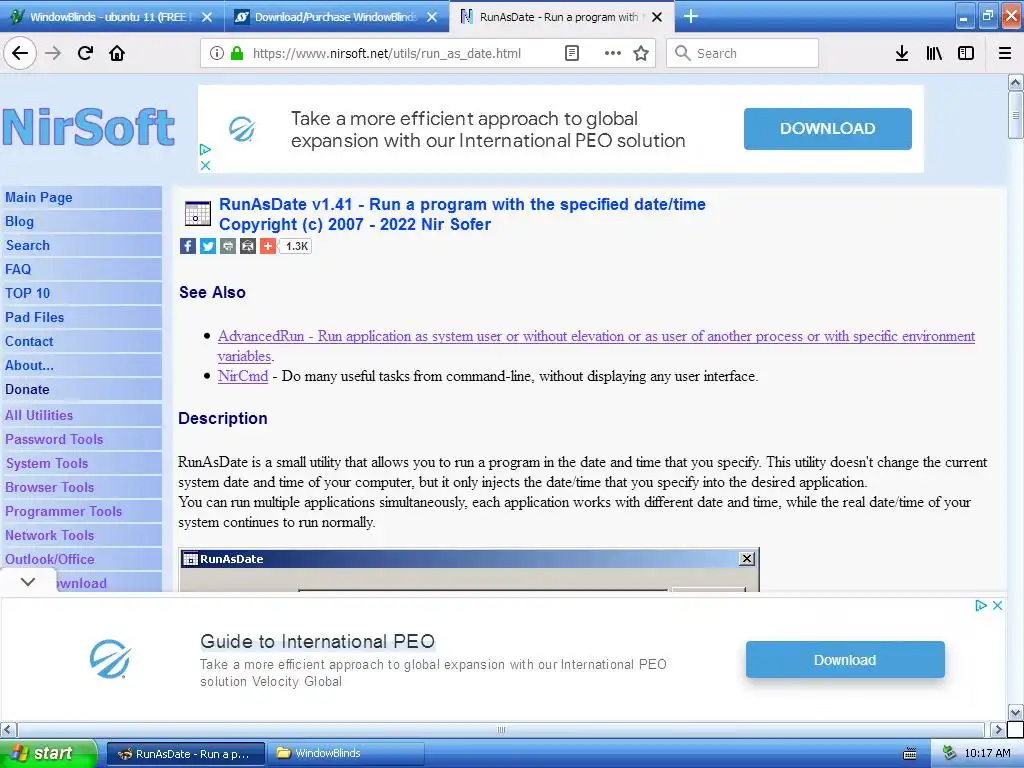Follow the NirCmd link

point(243,376)
